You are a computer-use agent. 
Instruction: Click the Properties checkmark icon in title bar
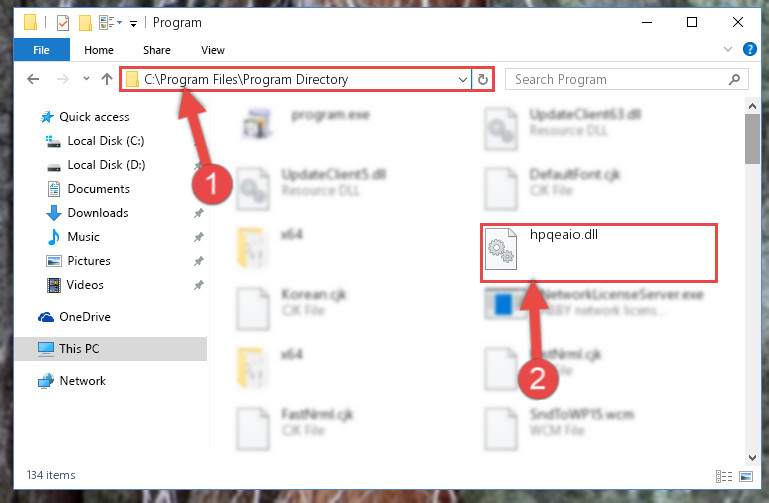click(63, 23)
